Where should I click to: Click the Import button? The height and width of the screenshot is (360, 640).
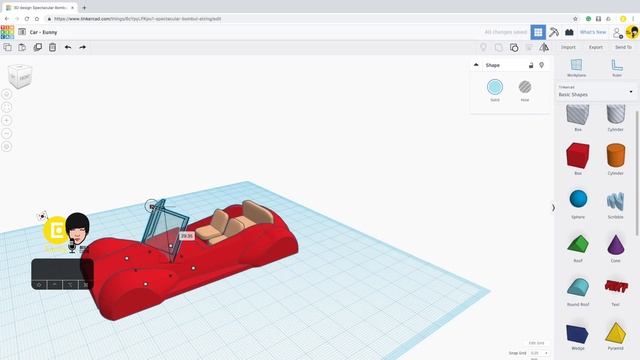[x=568, y=47]
